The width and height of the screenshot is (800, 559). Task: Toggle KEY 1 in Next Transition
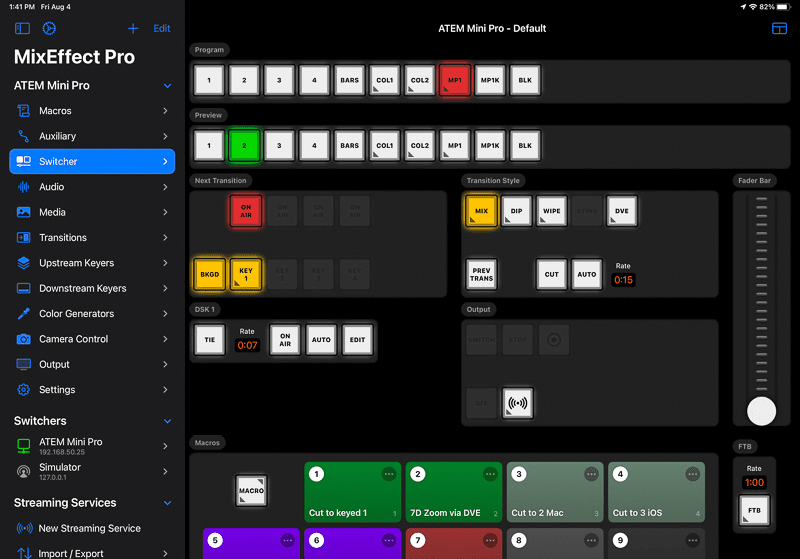tap(246, 274)
